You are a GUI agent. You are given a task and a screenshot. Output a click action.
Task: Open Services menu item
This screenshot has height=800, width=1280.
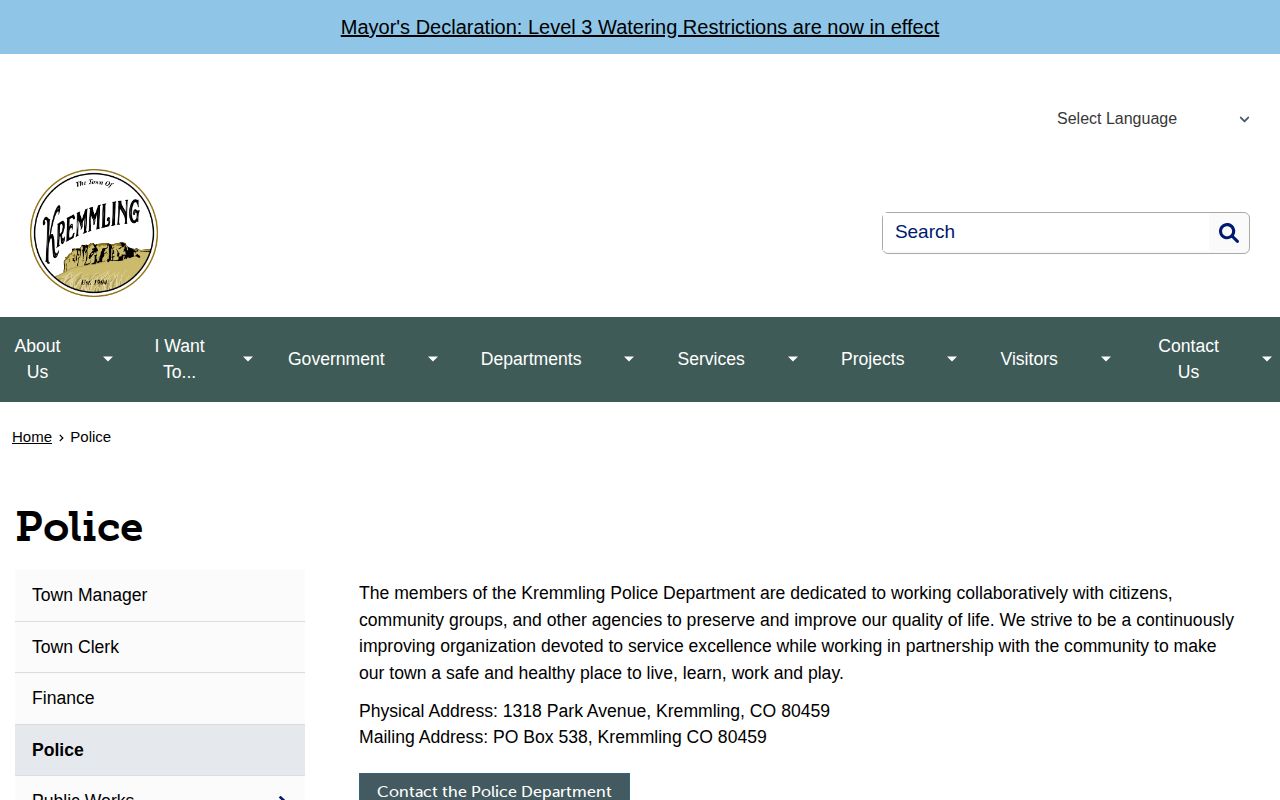[x=711, y=359]
